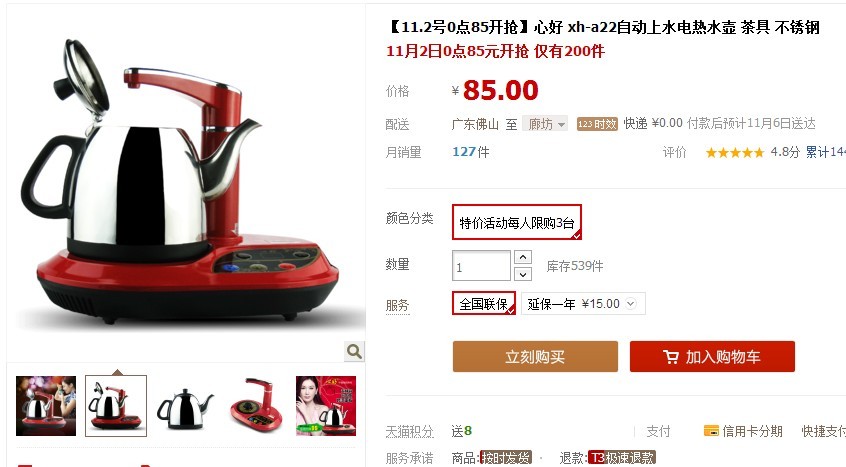The width and height of the screenshot is (846, 467).
Task: Select the red base station thumbnail
Action: point(256,406)
